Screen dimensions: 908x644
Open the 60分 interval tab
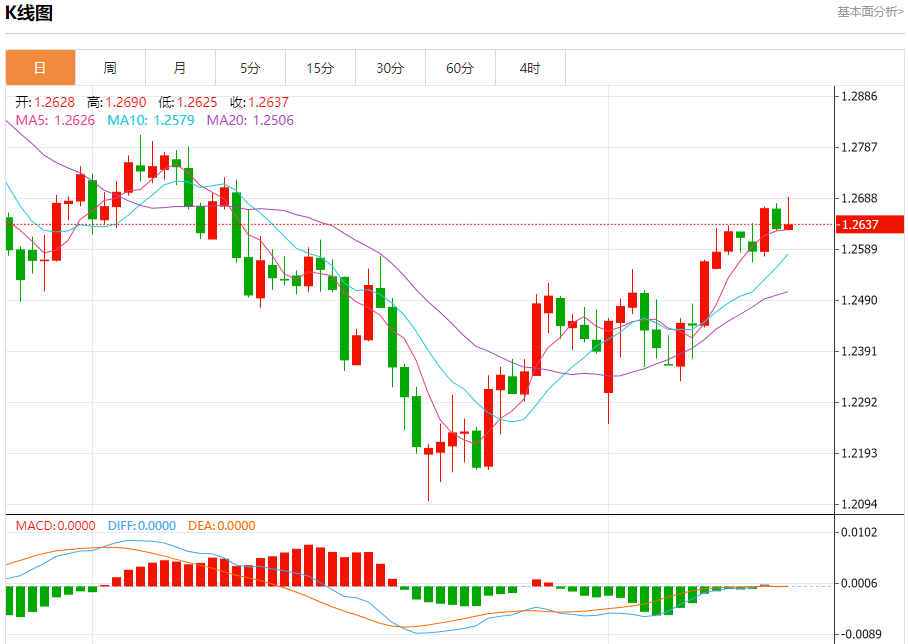click(460, 68)
